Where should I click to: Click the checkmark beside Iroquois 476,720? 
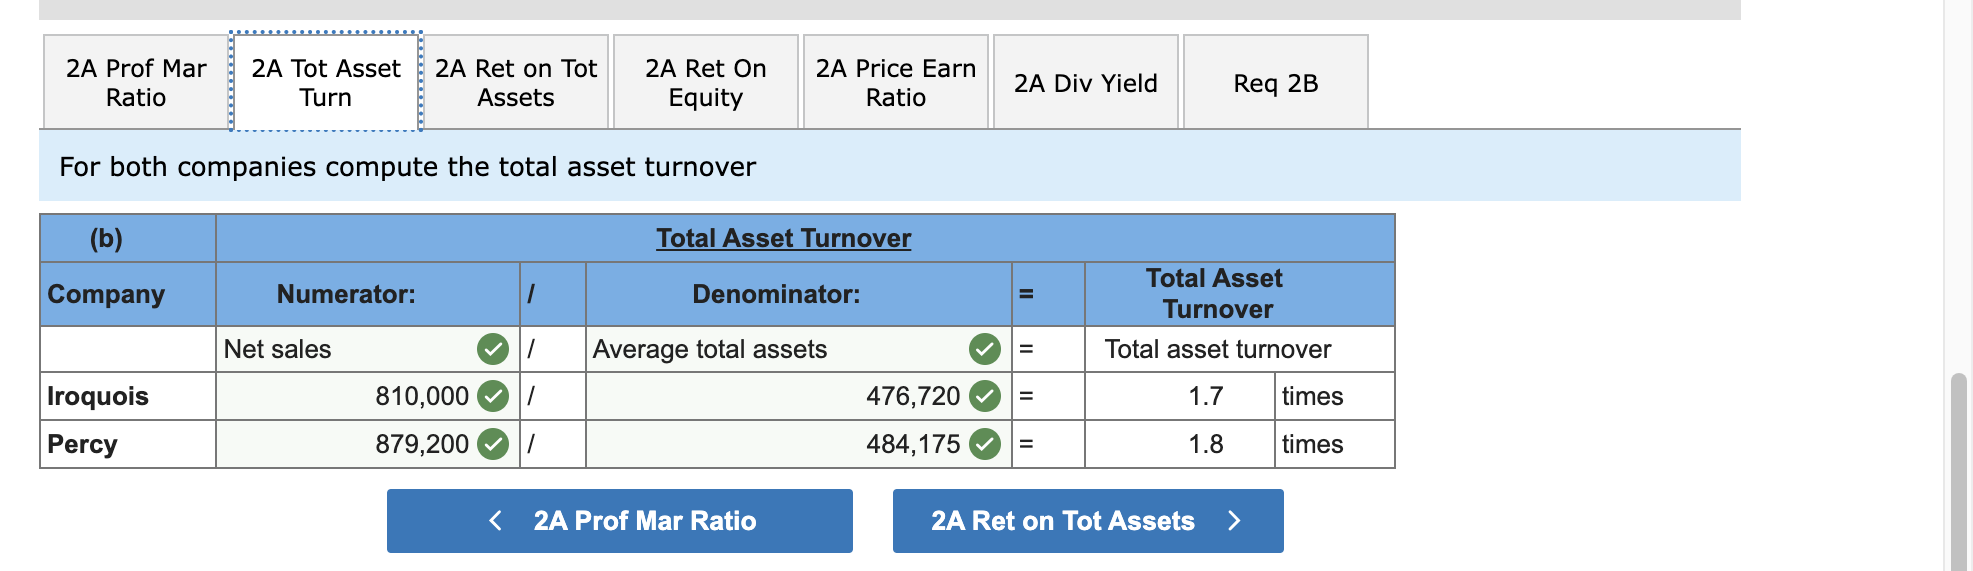[x=984, y=396]
